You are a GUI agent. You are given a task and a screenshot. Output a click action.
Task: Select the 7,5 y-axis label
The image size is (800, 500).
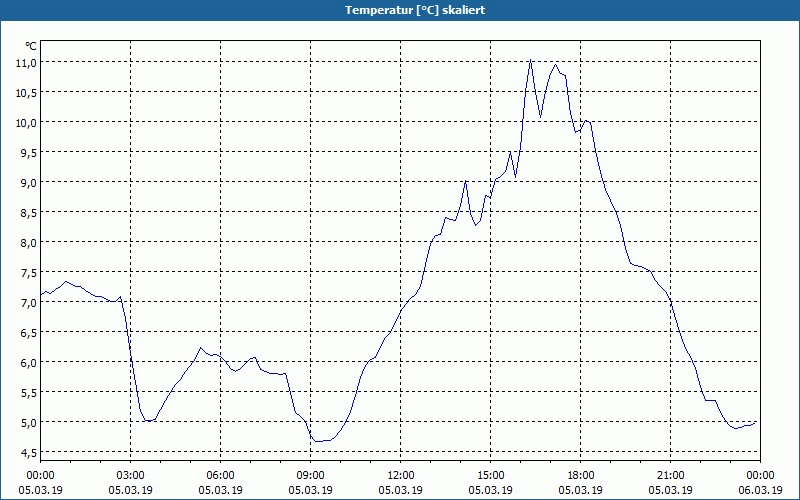click(x=29, y=272)
